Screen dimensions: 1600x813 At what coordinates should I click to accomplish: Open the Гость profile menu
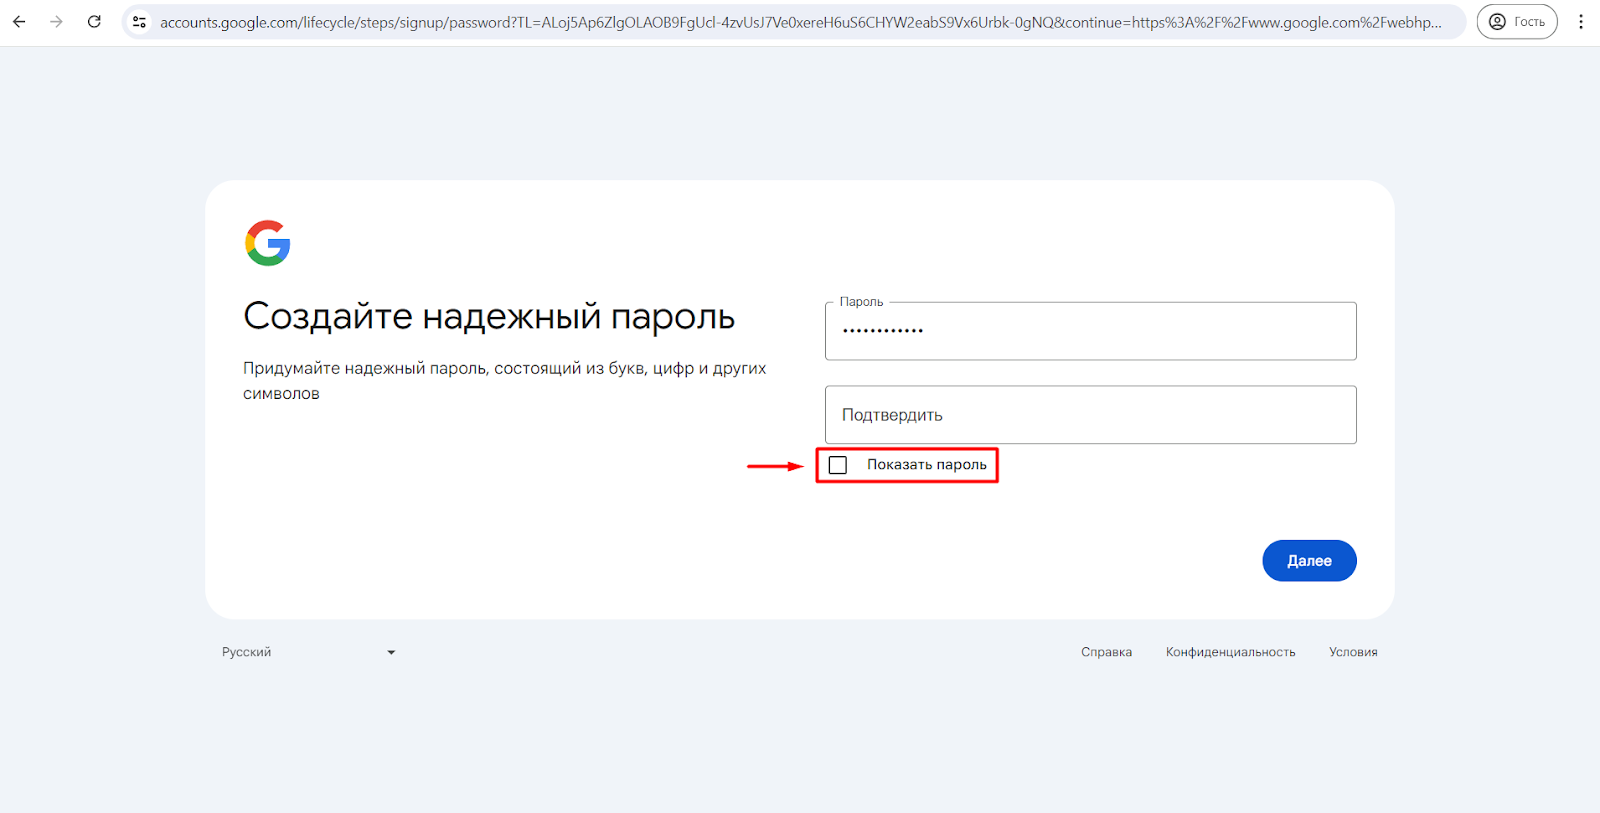click(x=1517, y=21)
